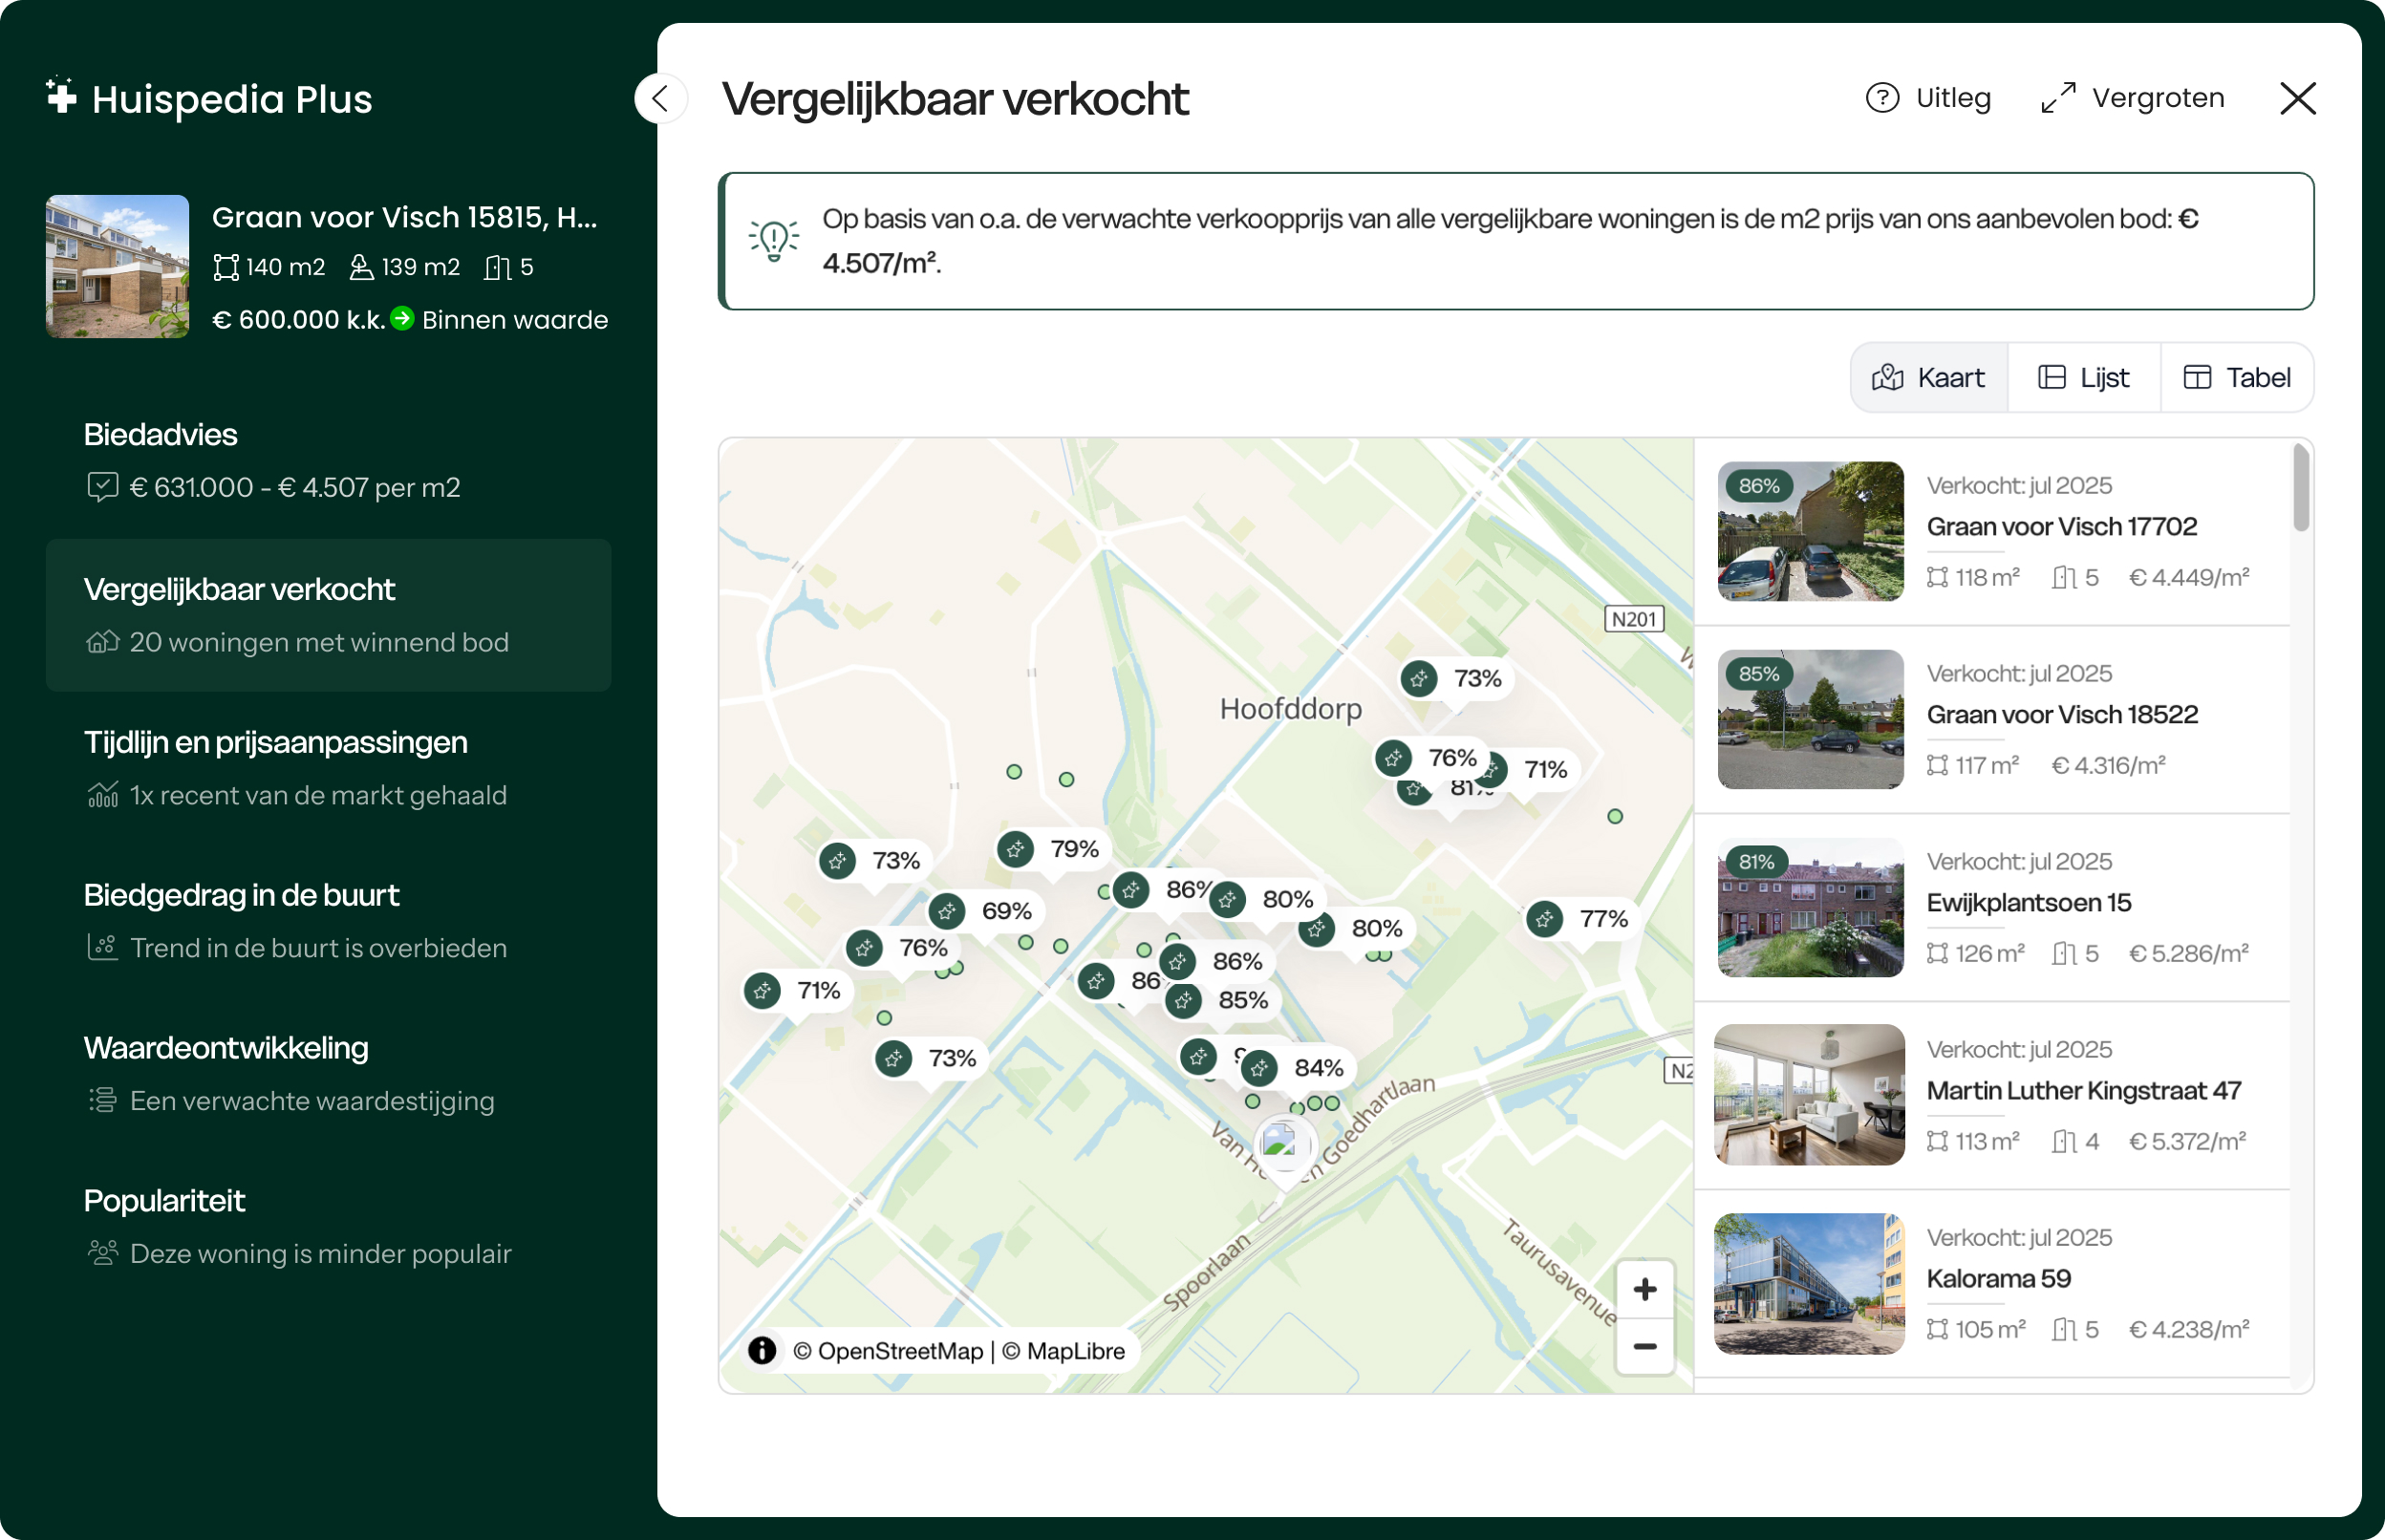Switch to the Lijst view
The height and width of the screenshot is (1540, 2385).
[x=2083, y=377]
